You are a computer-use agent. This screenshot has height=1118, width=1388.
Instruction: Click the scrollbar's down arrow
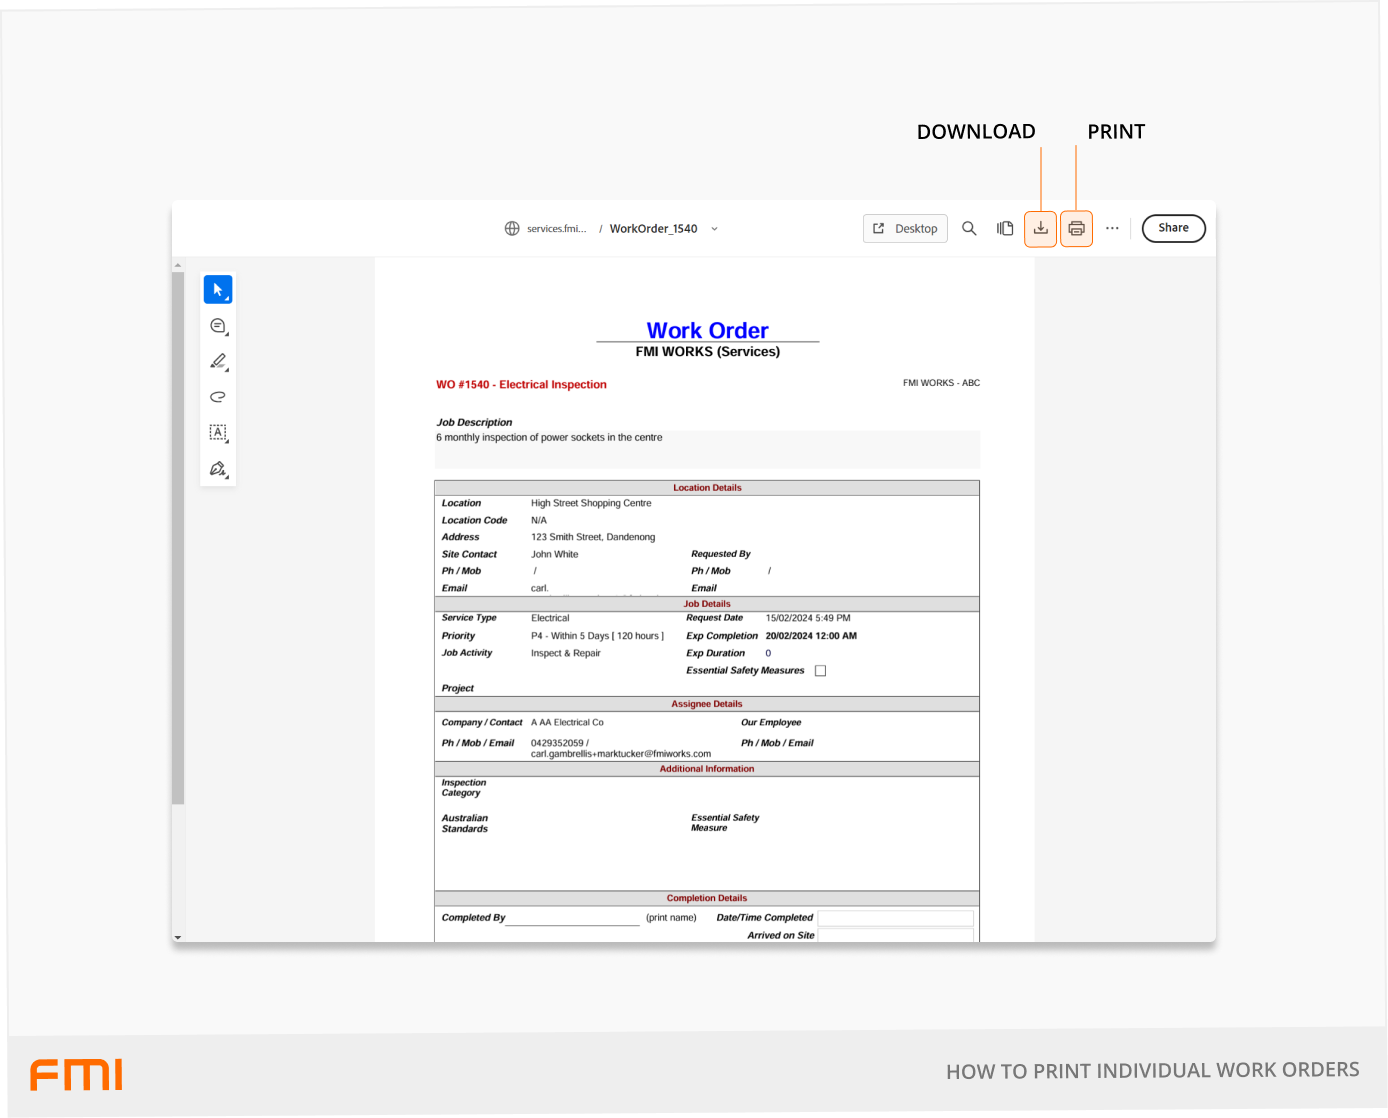coord(178,937)
